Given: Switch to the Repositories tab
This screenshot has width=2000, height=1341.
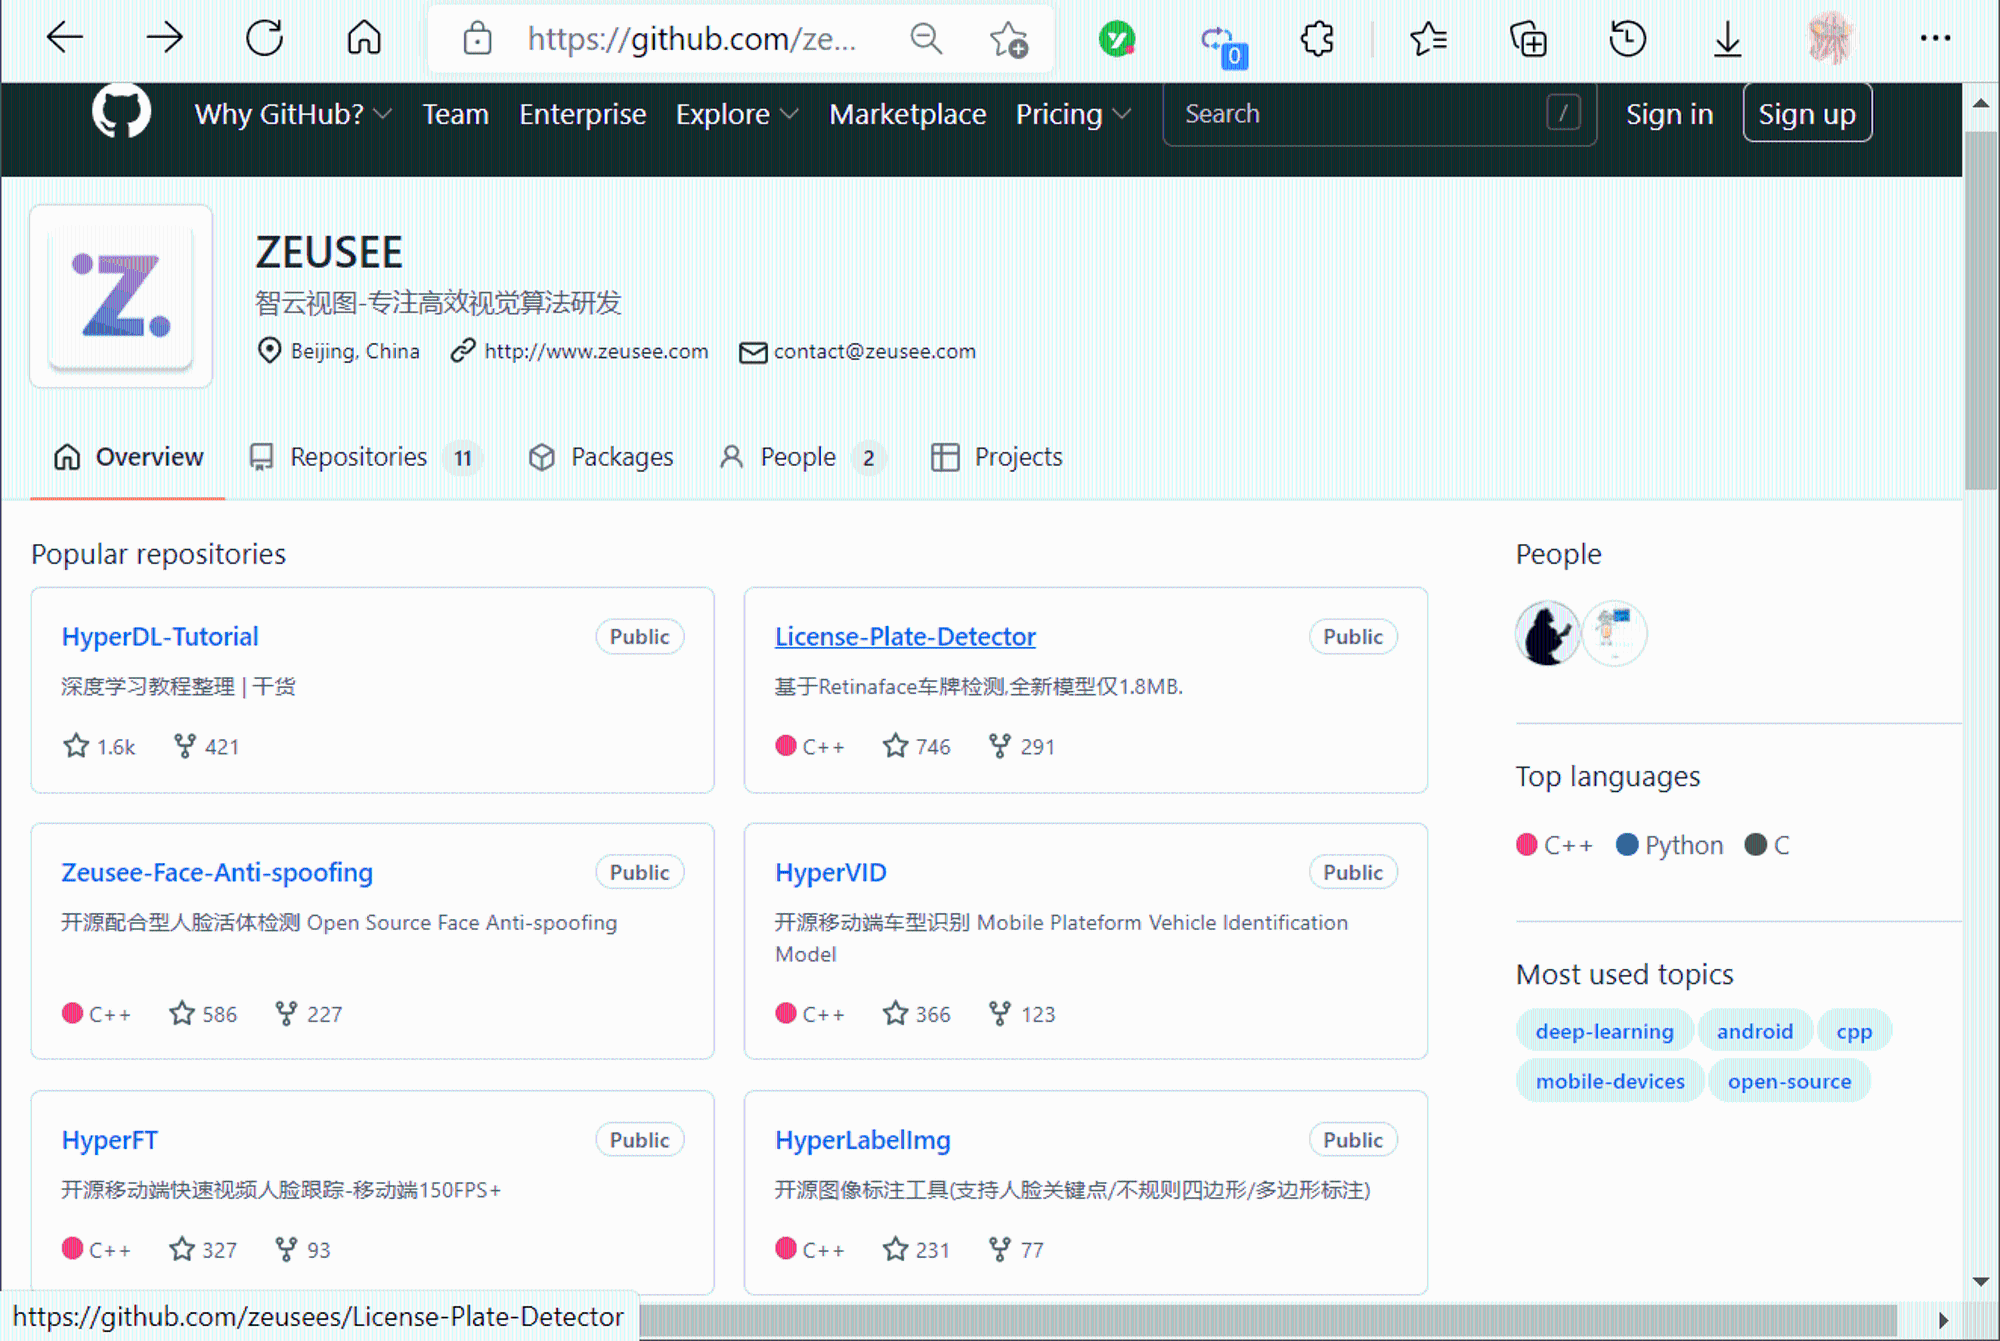Looking at the screenshot, I should coord(365,457).
